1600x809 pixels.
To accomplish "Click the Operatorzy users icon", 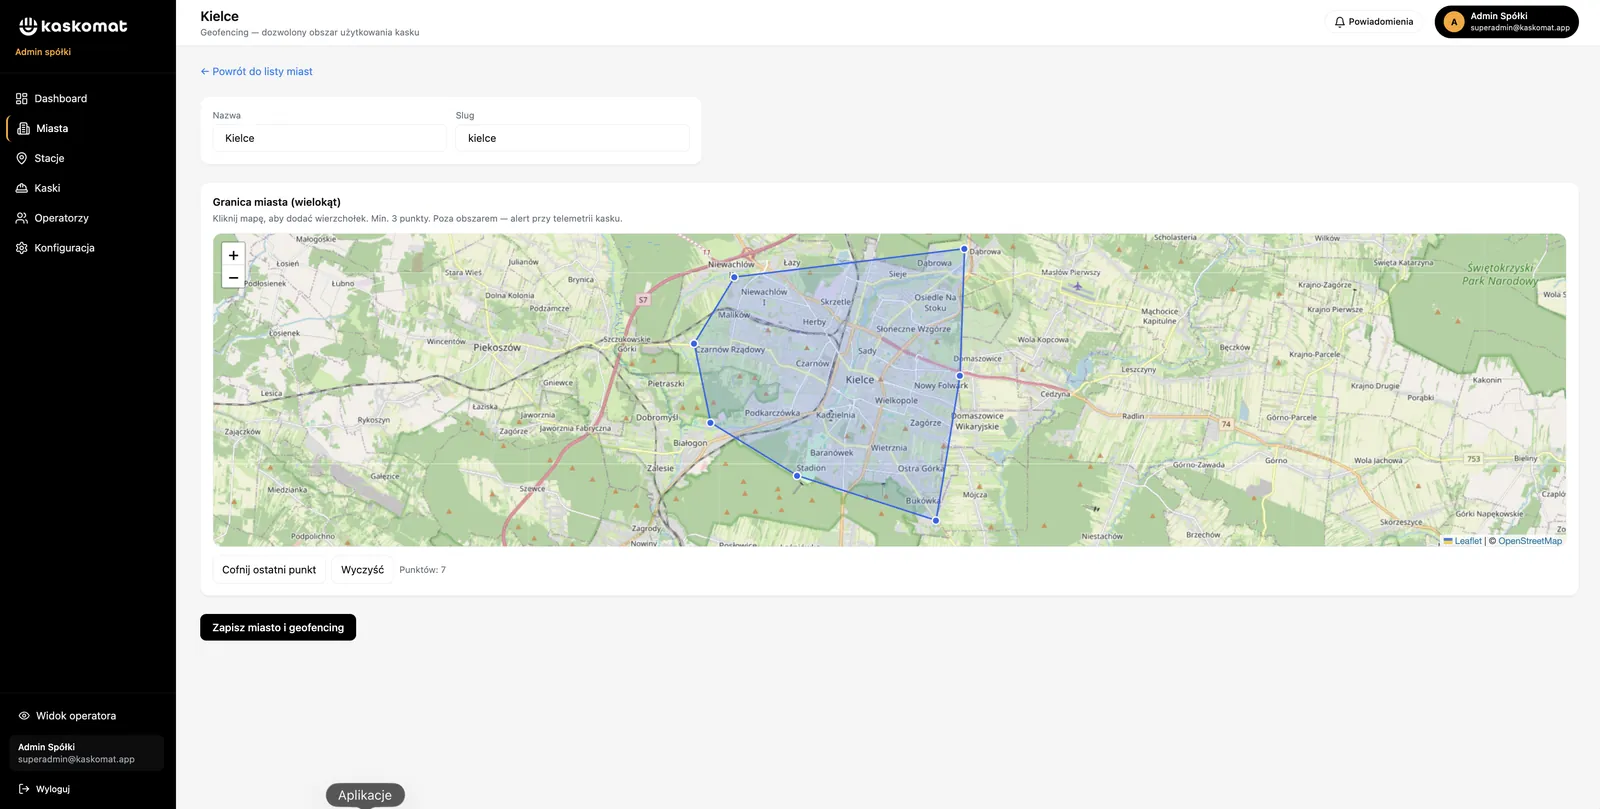I will click(22, 218).
